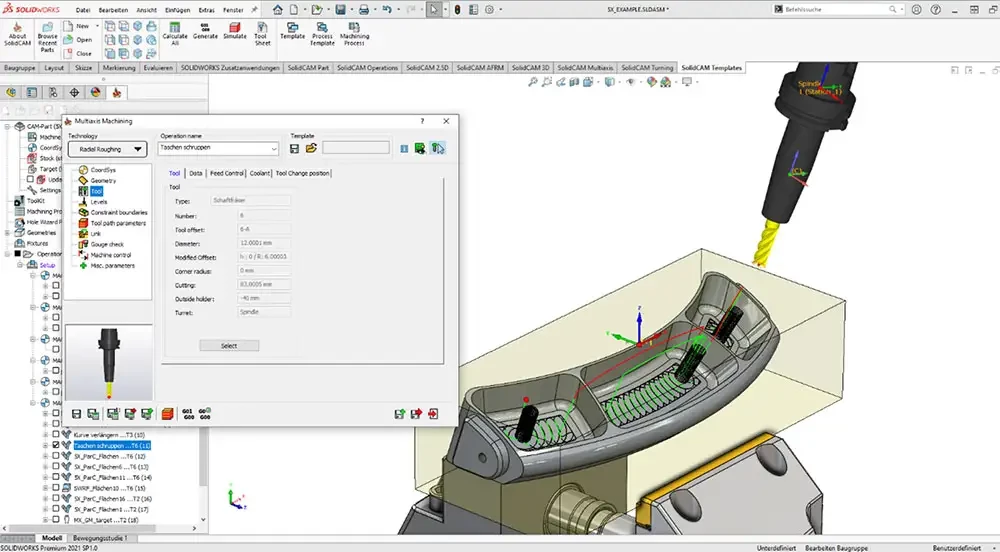Click the Save icon at dialog bottom

point(77,414)
